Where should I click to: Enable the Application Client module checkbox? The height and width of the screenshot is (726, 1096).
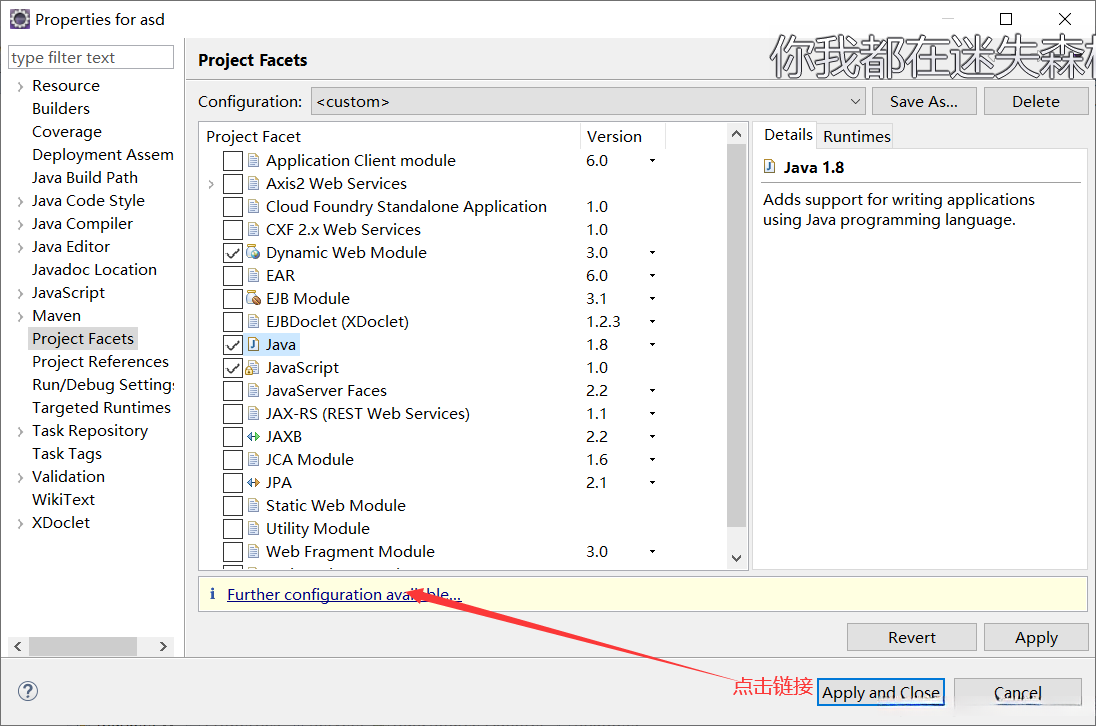pos(233,161)
